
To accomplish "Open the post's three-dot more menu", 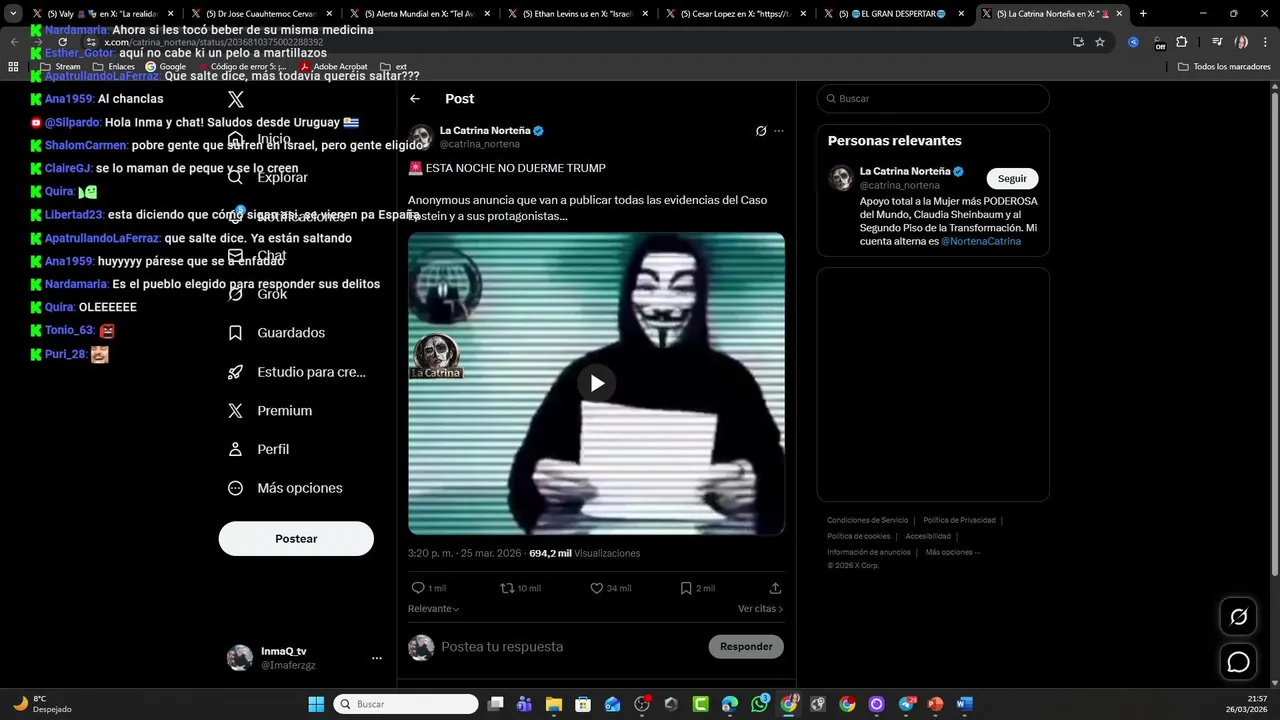I will click(x=779, y=131).
